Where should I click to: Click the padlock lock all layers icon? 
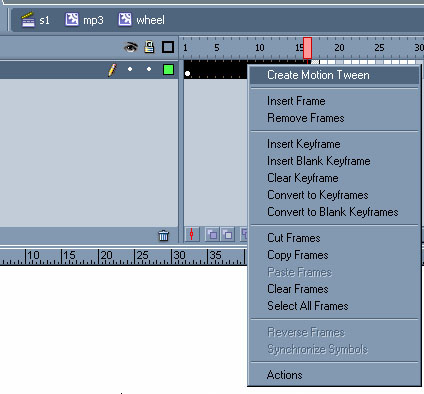149,47
